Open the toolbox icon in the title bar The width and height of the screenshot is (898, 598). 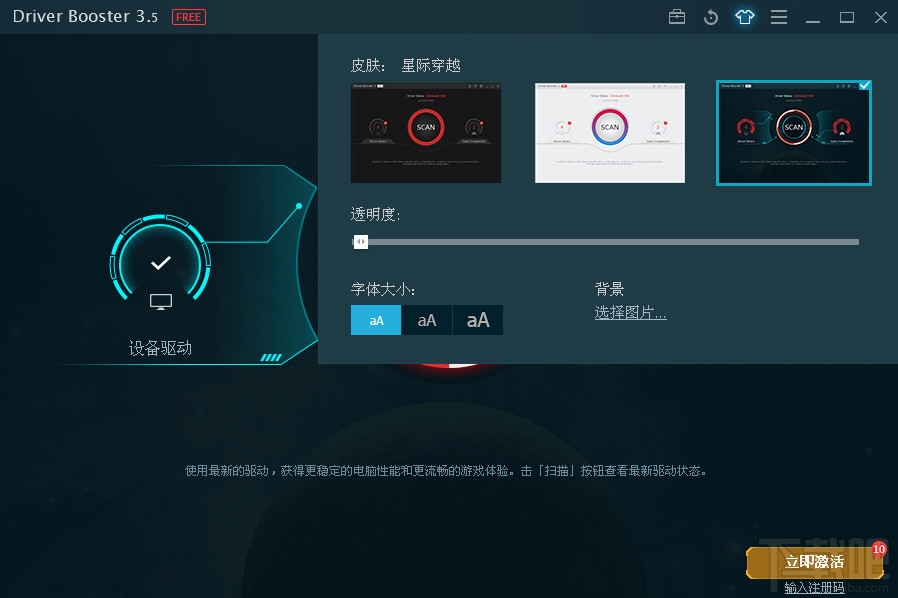[676, 16]
